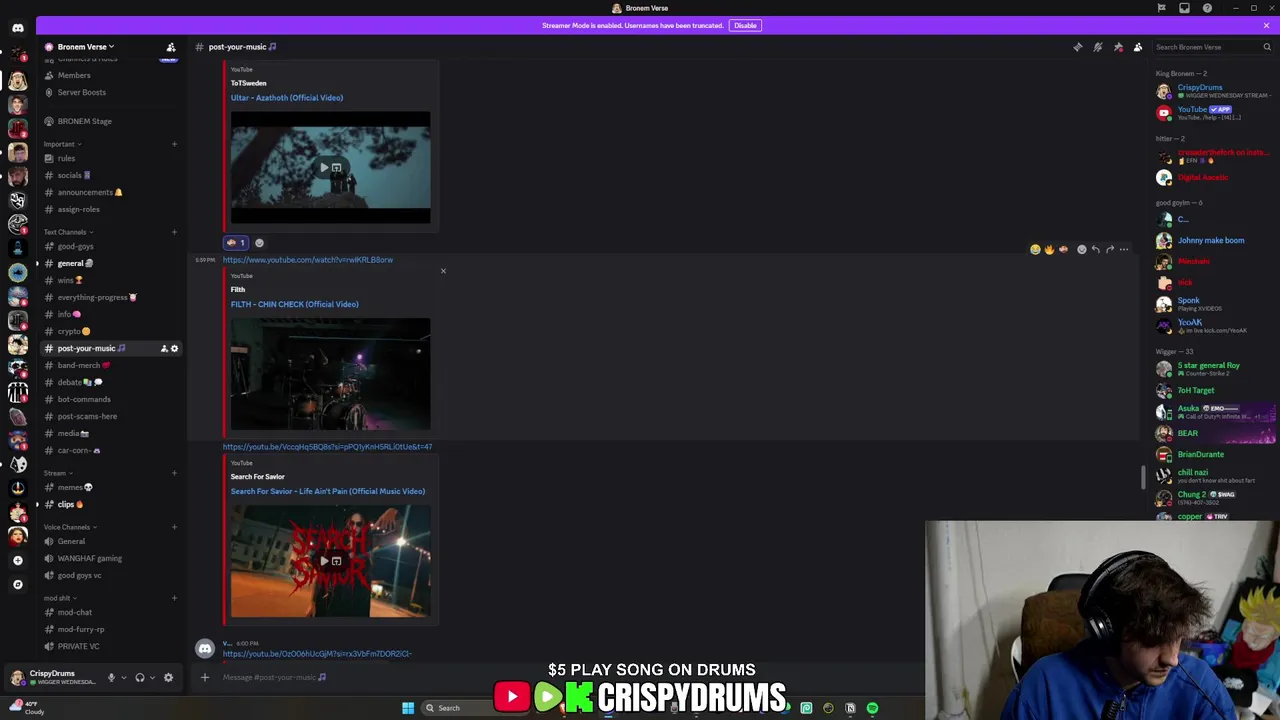Open User Settings gear icon
This screenshot has width=1280, height=720.
click(168, 677)
